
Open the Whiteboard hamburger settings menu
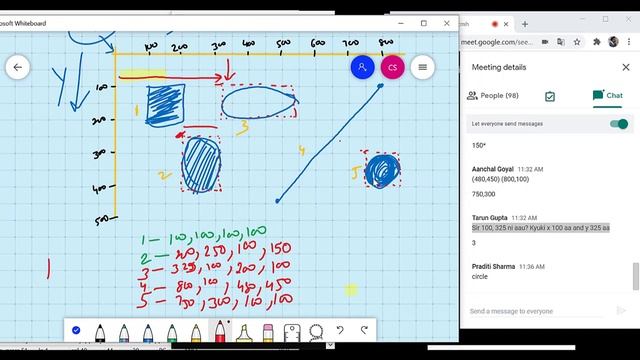(422, 67)
